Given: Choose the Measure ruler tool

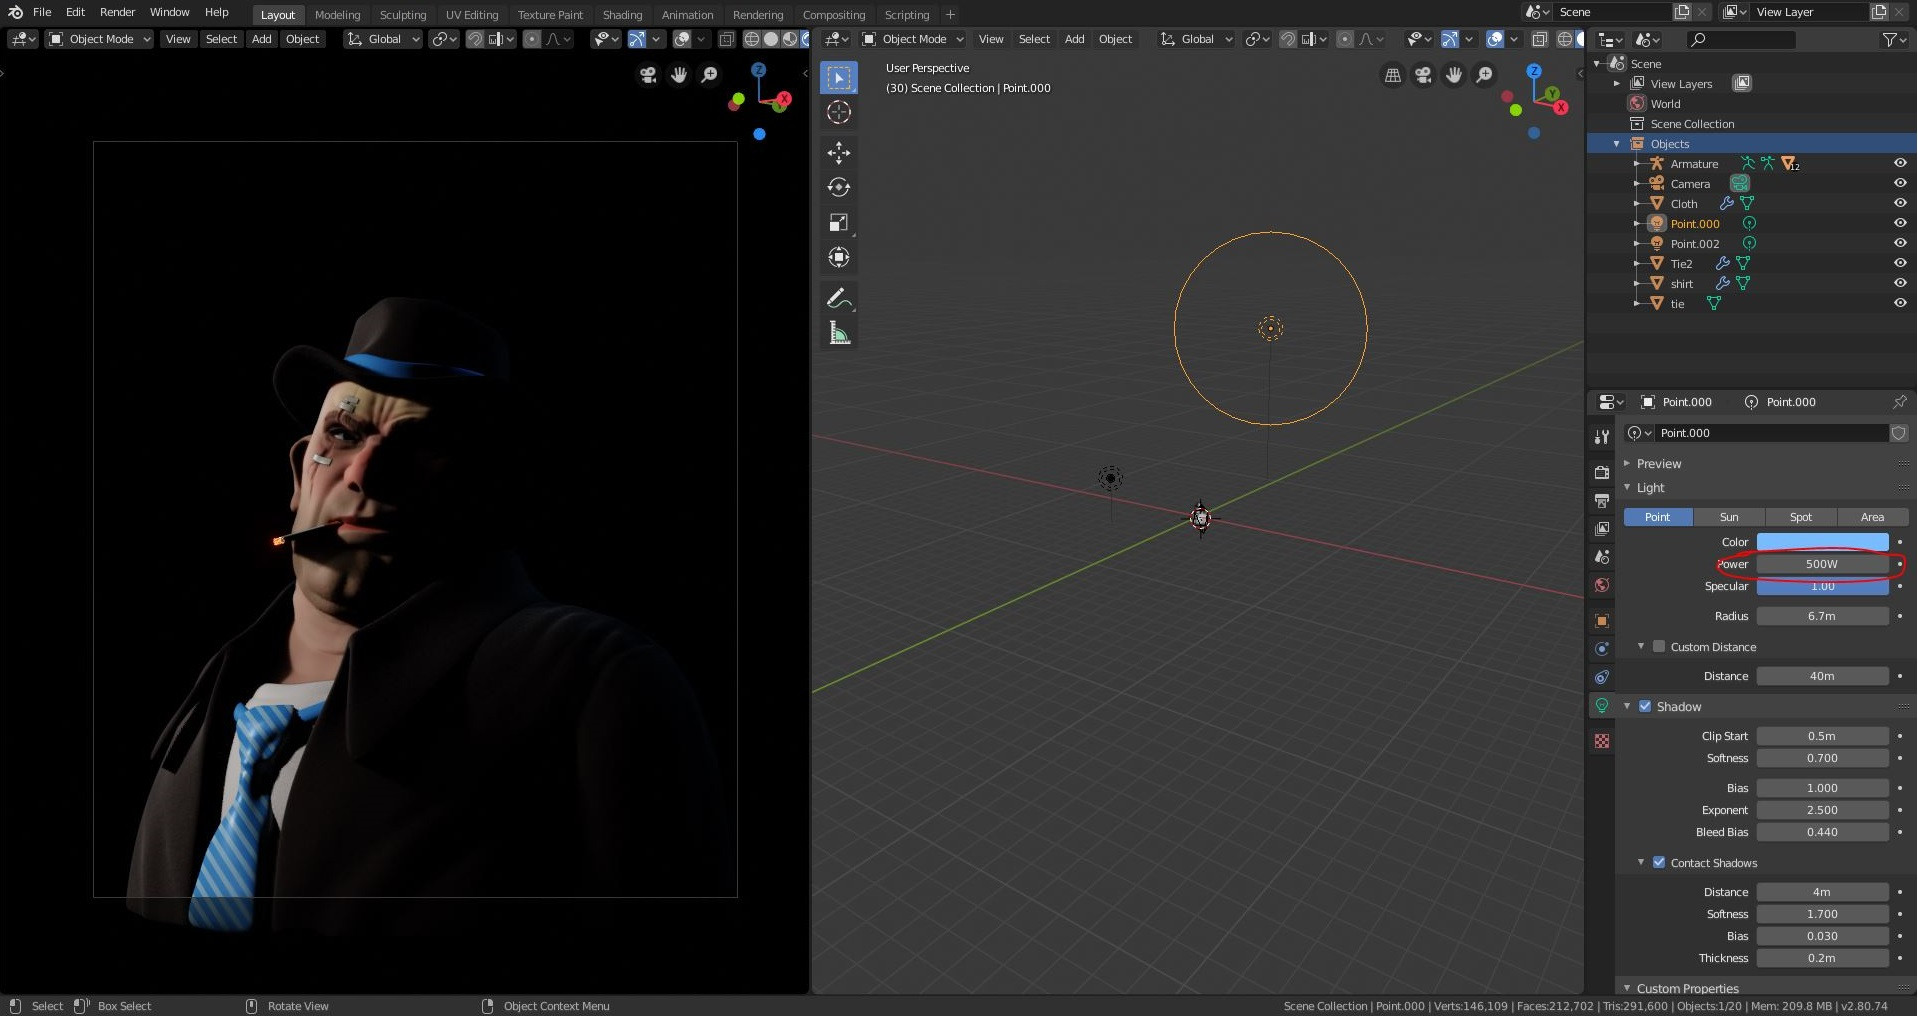Looking at the screenshot, I should (838, 333).
